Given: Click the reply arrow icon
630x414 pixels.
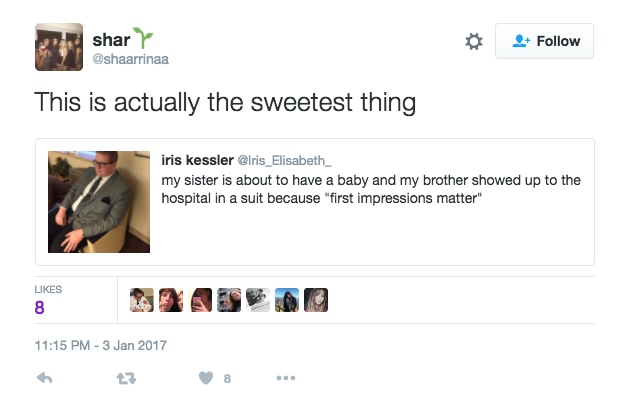Looking at the screenshot, I should 45,378.
